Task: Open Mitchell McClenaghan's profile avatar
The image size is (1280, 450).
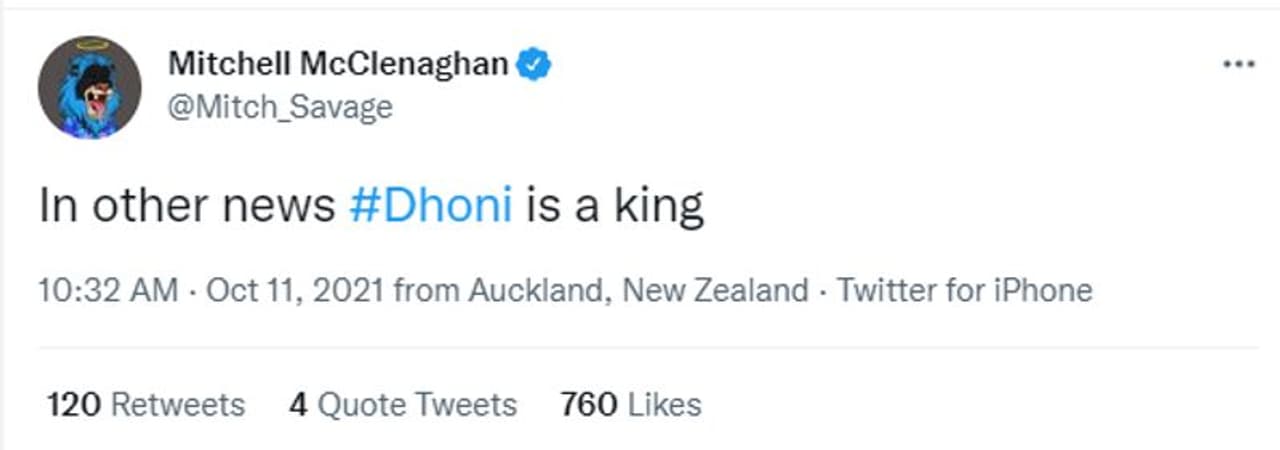Action: coord(89,88)
